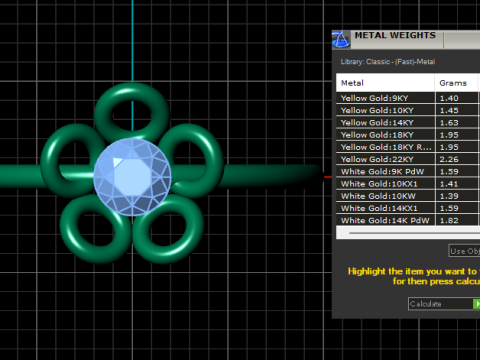Click the horizontal scrollbar under metal list
Screen dimensions: 480x360
[x=408, y=233]
